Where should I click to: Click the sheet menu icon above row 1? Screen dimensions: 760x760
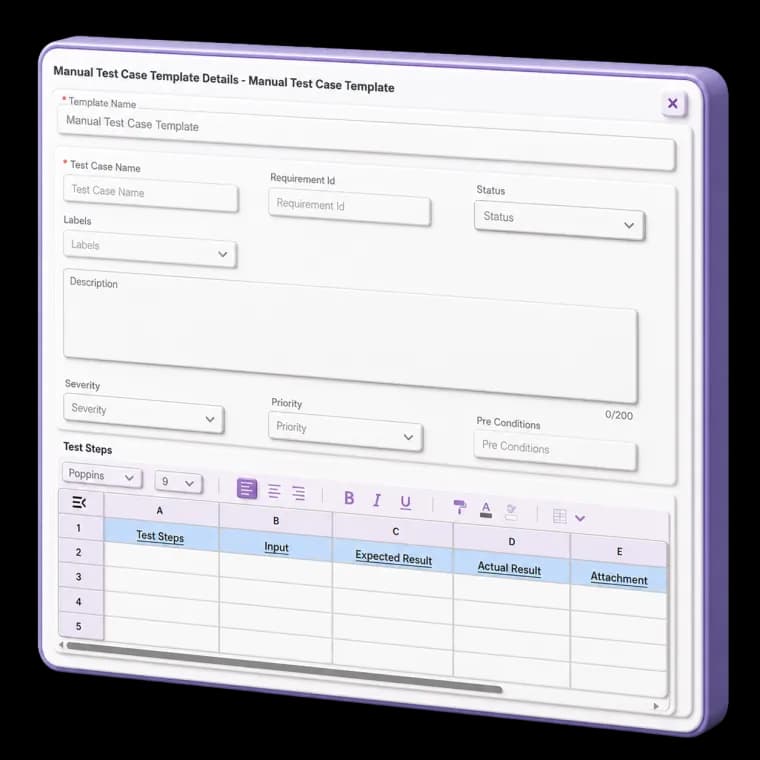coord(79,503)
